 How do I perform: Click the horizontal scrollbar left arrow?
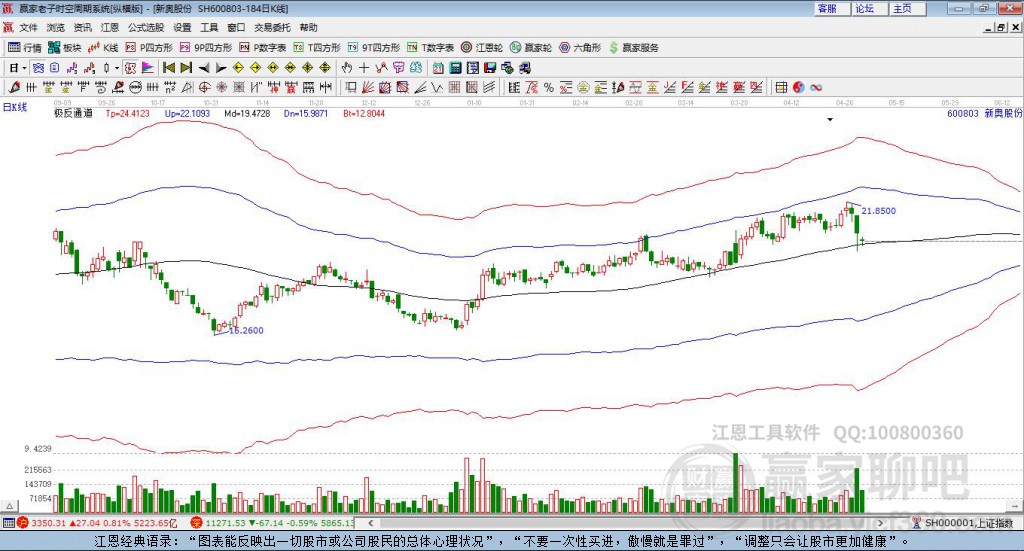(x=370, y=523)
